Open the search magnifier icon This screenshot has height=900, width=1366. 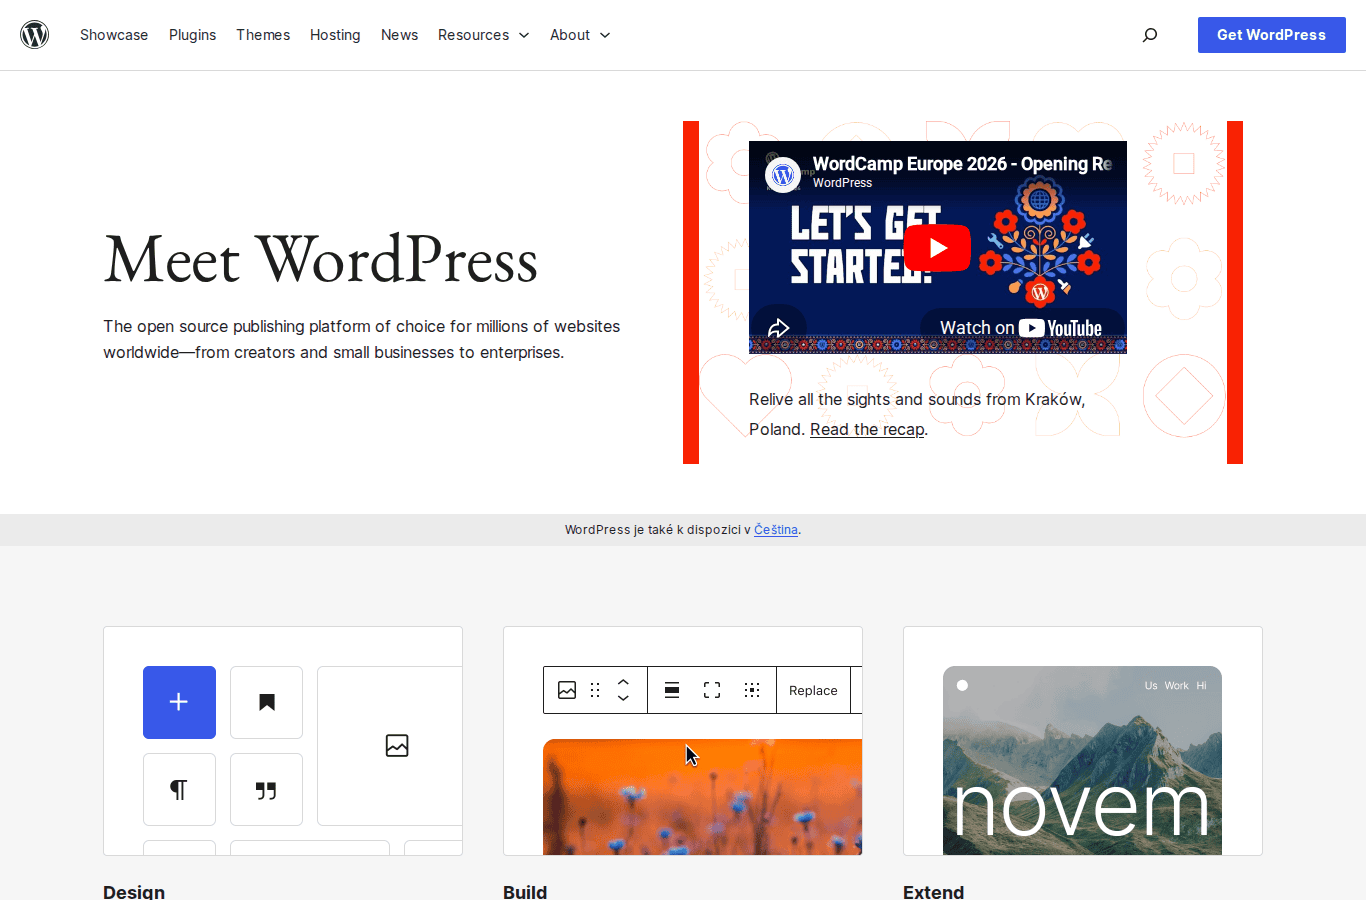tap(1150, 35)
